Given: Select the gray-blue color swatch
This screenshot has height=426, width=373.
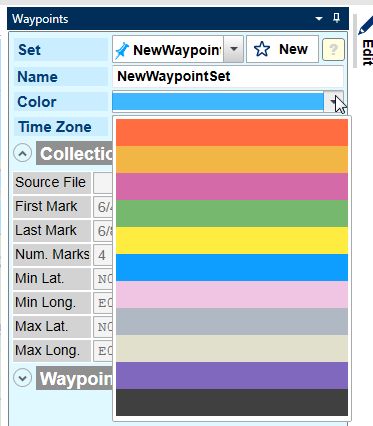Looking at the screenshot, I should click(x=232, y=322).
